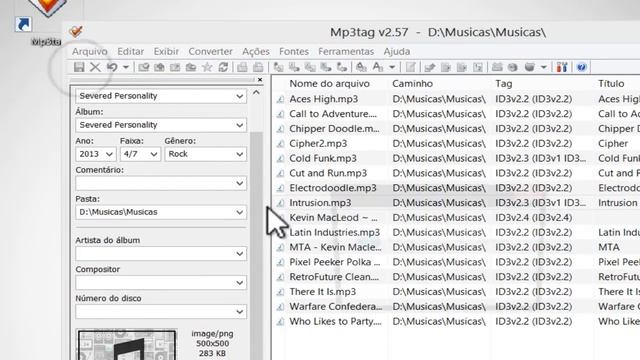This screenshot has height=360, width=640.
Task: Click ID3v2.4 tag cell of Kevin MacLeod row
Action: pos(533,218)
